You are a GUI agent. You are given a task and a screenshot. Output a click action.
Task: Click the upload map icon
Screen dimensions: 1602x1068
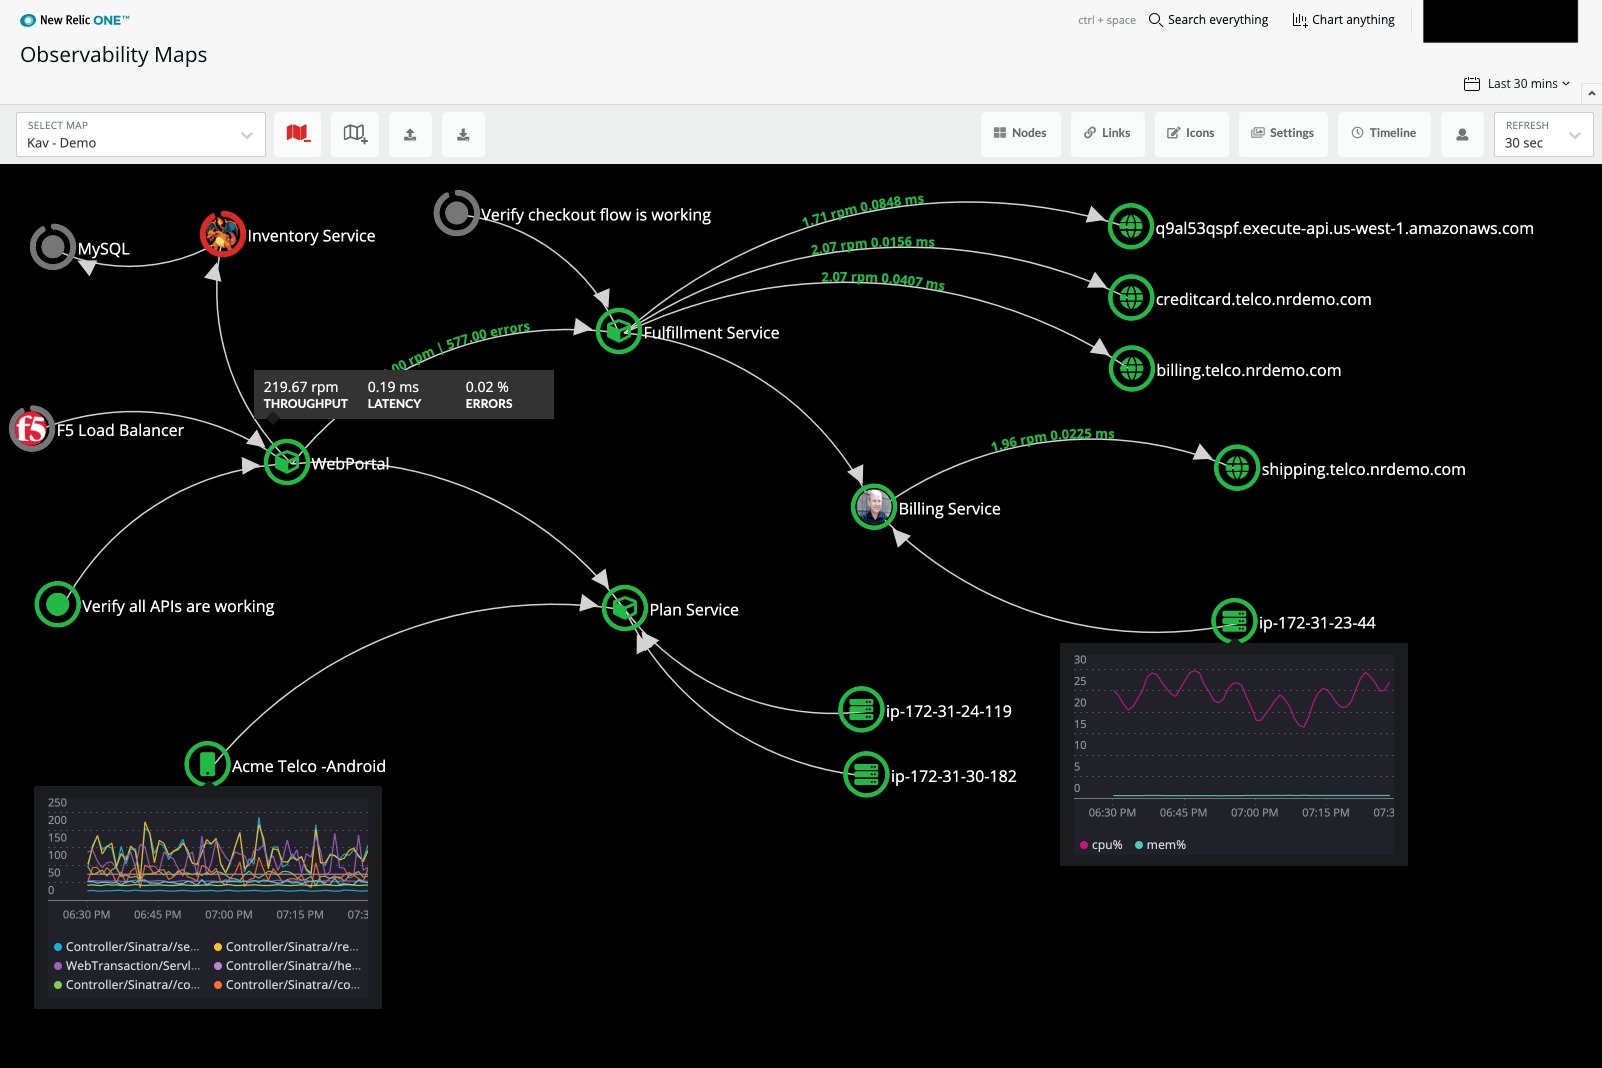pyautogui.click(x=410, y=133)
